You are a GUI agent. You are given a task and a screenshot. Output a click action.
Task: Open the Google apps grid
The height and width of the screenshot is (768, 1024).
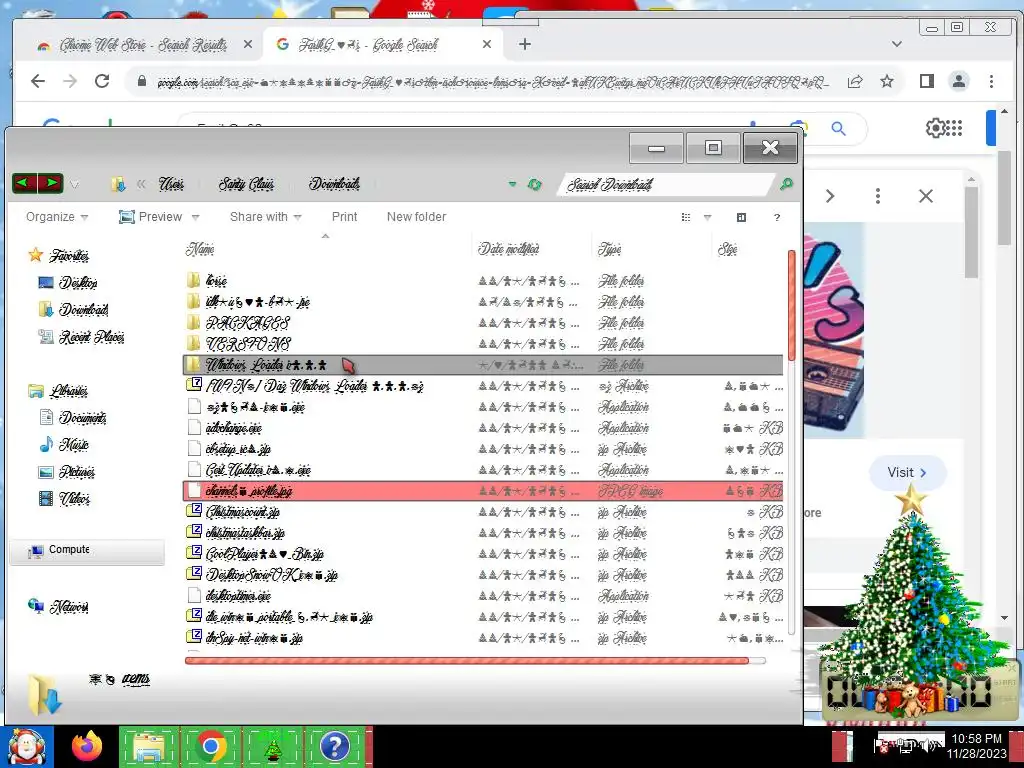point(954,128)
